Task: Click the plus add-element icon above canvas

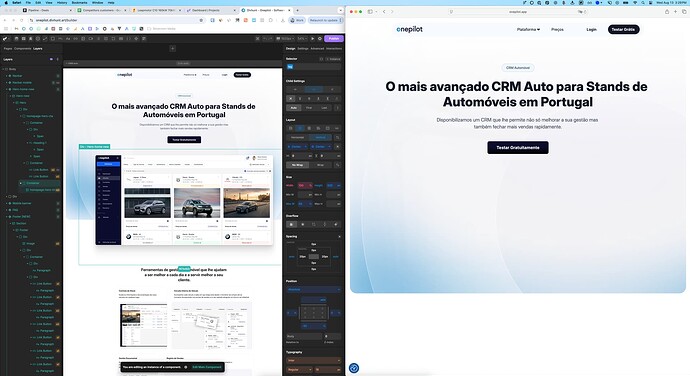Action: coord(172,48)
